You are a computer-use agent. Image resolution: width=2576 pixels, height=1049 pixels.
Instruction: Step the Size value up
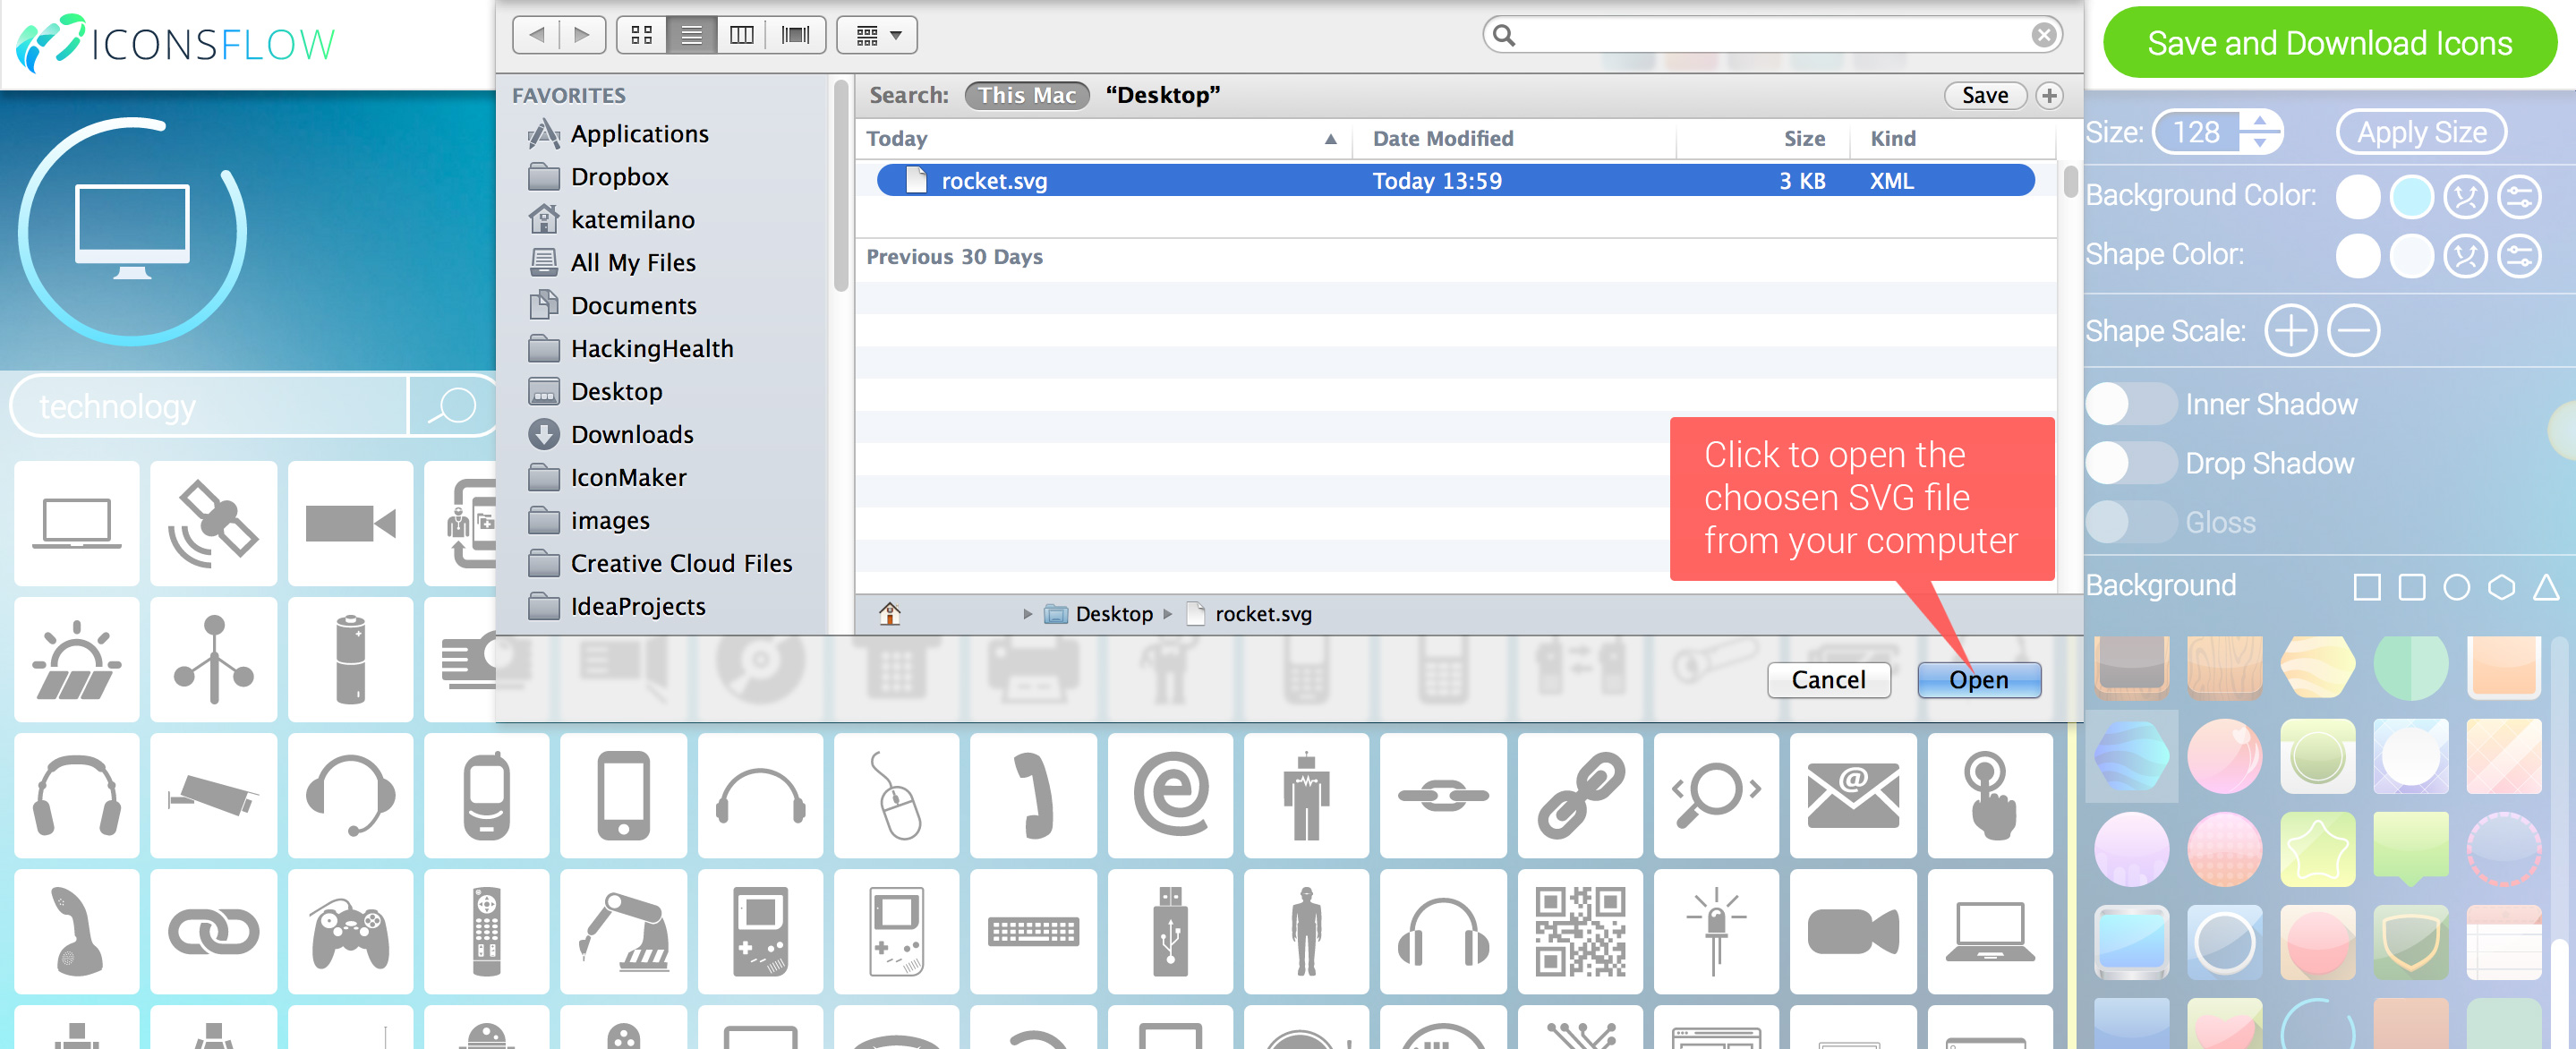tap(2260, 120)
